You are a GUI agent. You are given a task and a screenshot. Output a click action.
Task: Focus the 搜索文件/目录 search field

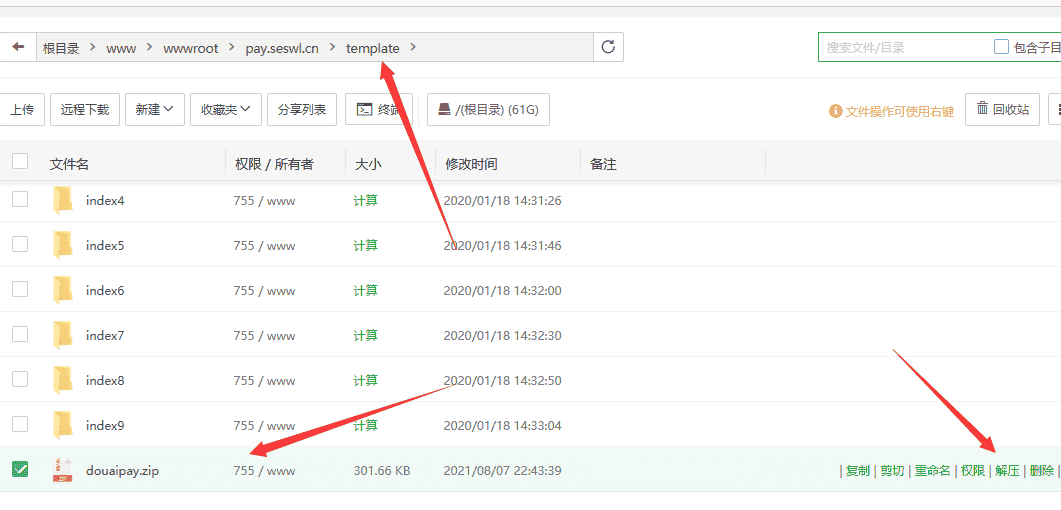(x=903, y=47)
